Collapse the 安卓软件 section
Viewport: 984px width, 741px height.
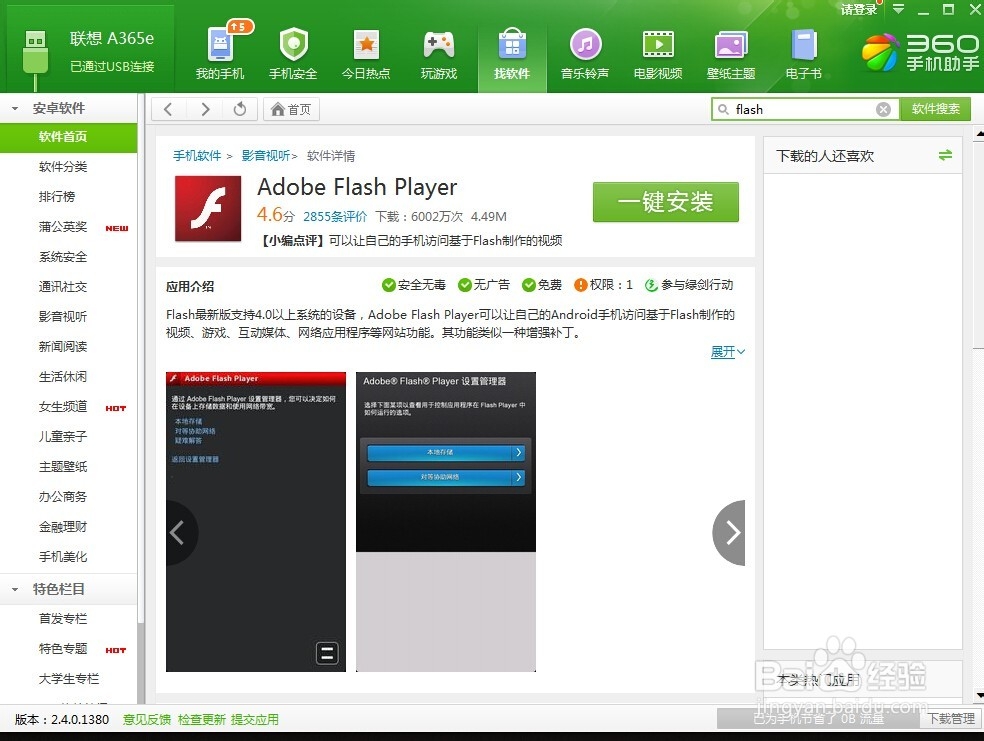click(15, 109)
